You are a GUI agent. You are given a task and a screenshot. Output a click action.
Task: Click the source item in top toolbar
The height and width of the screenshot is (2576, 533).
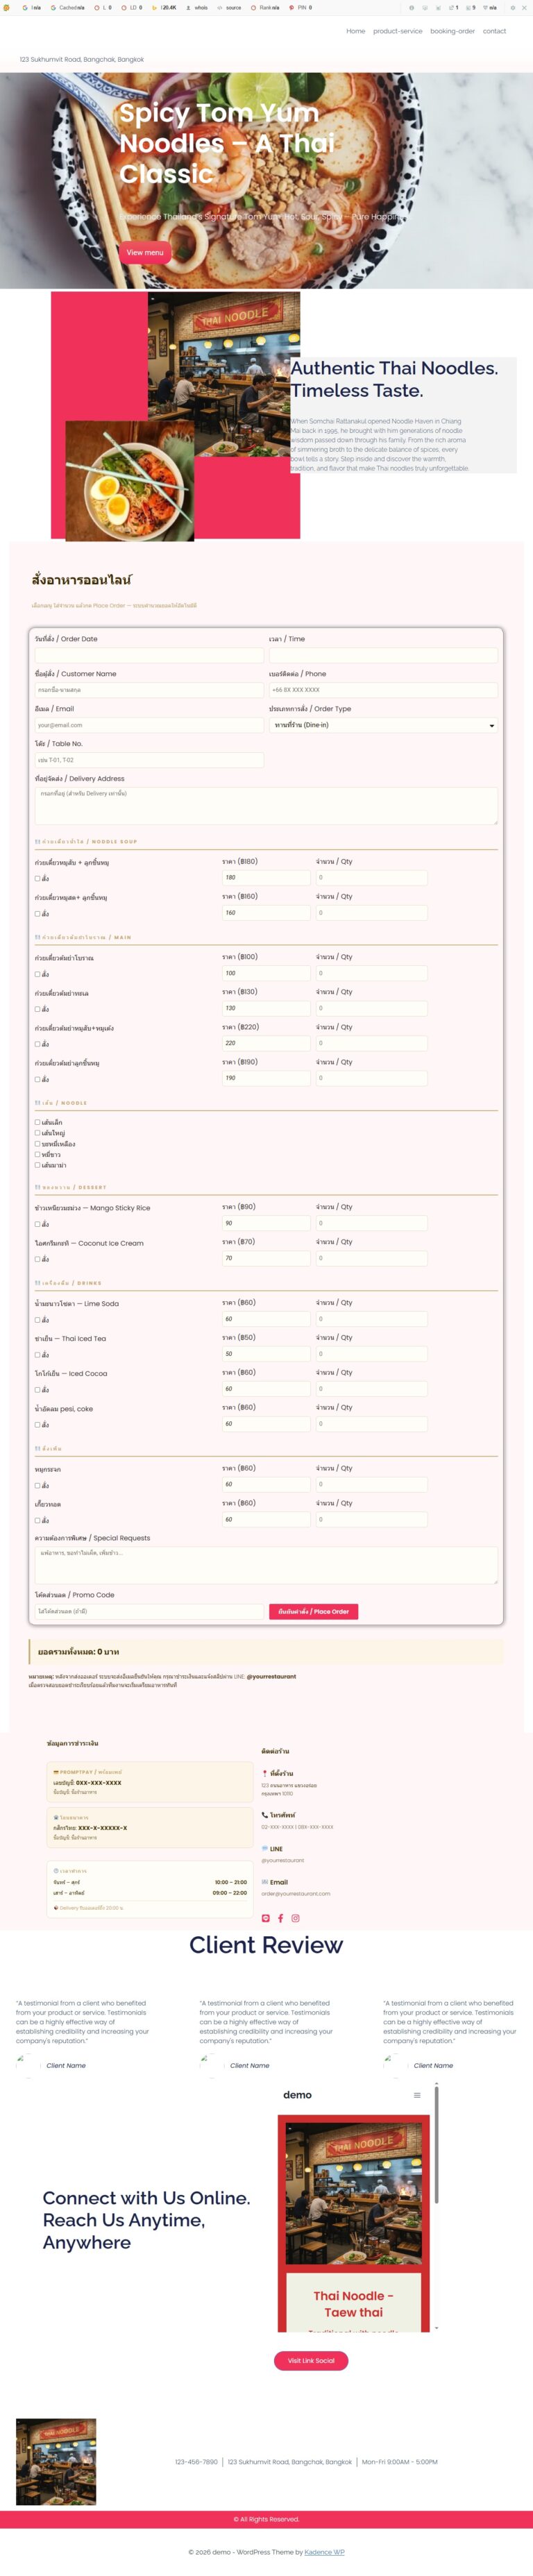228,7
